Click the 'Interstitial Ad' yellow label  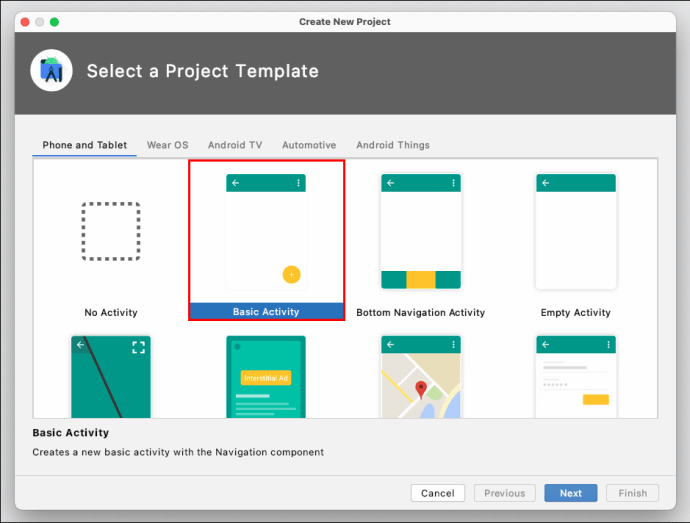point(266,378)
